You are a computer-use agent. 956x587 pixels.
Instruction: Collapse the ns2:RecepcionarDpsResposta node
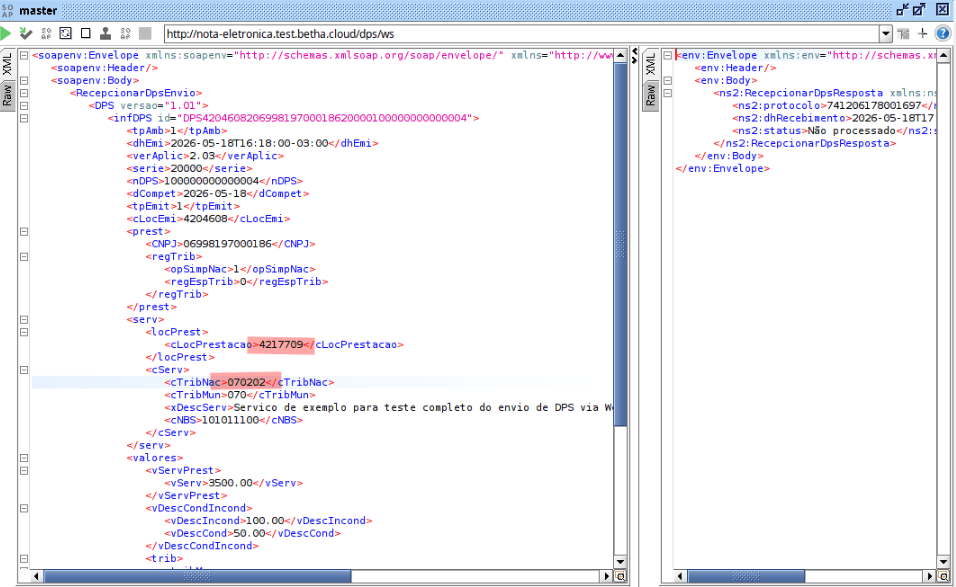point(668,93)
